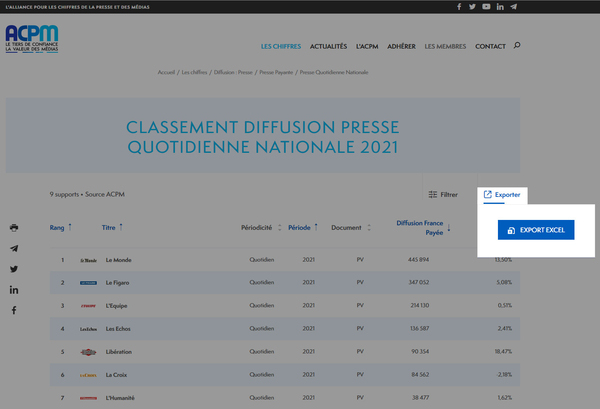Share on LinkedIn in left sidebar
The width and height of the screenshot is (600, 409).
click(x=14, y=290)
